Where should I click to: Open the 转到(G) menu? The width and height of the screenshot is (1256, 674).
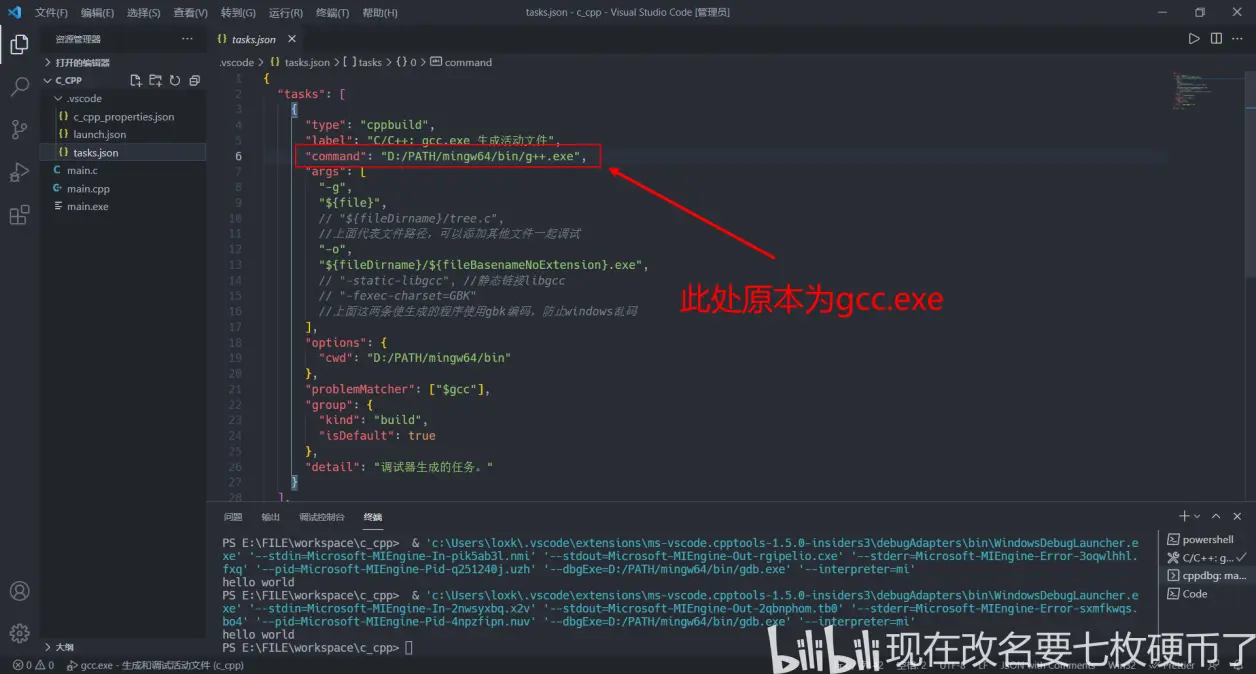[x=238, y=13]
